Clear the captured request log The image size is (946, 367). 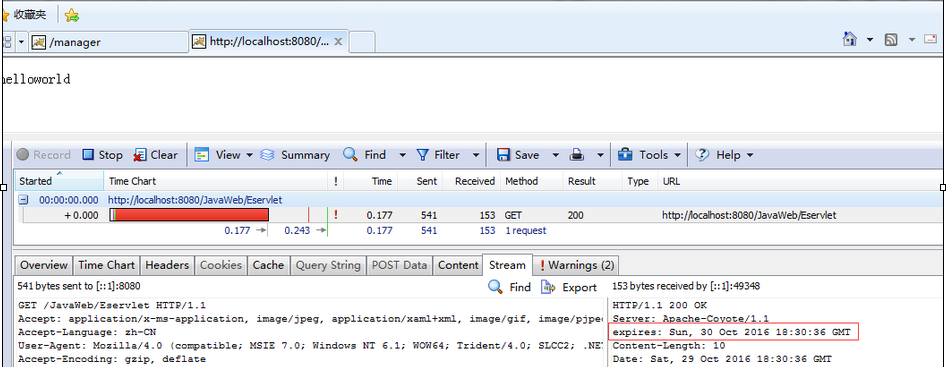click(x=156, y=155)
